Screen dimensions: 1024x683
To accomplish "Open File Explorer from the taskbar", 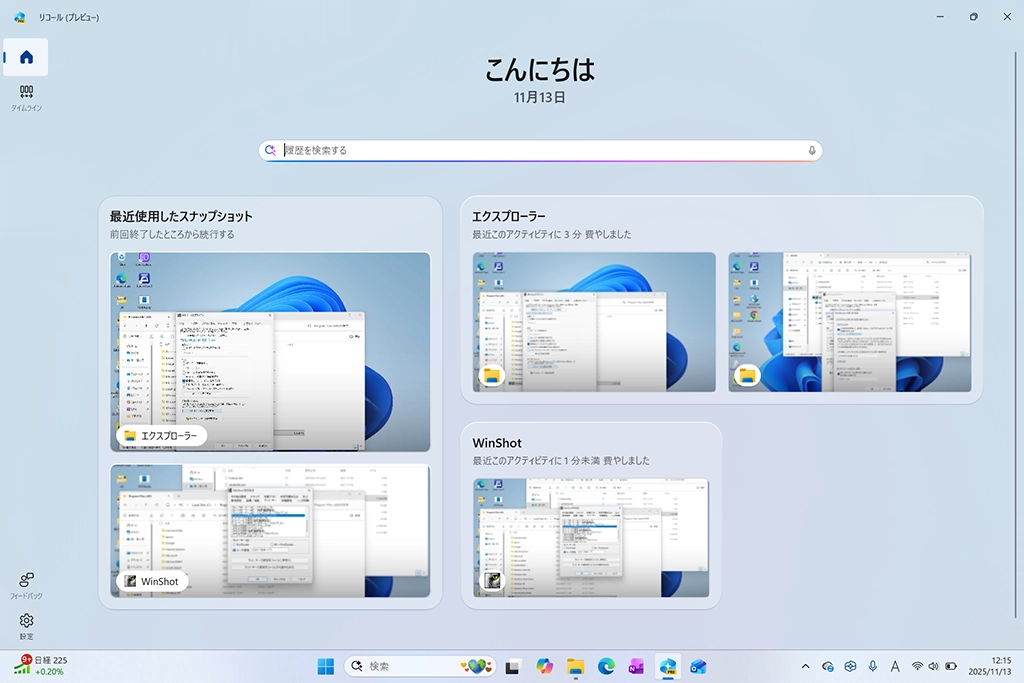I will click(x=575, y=667).
